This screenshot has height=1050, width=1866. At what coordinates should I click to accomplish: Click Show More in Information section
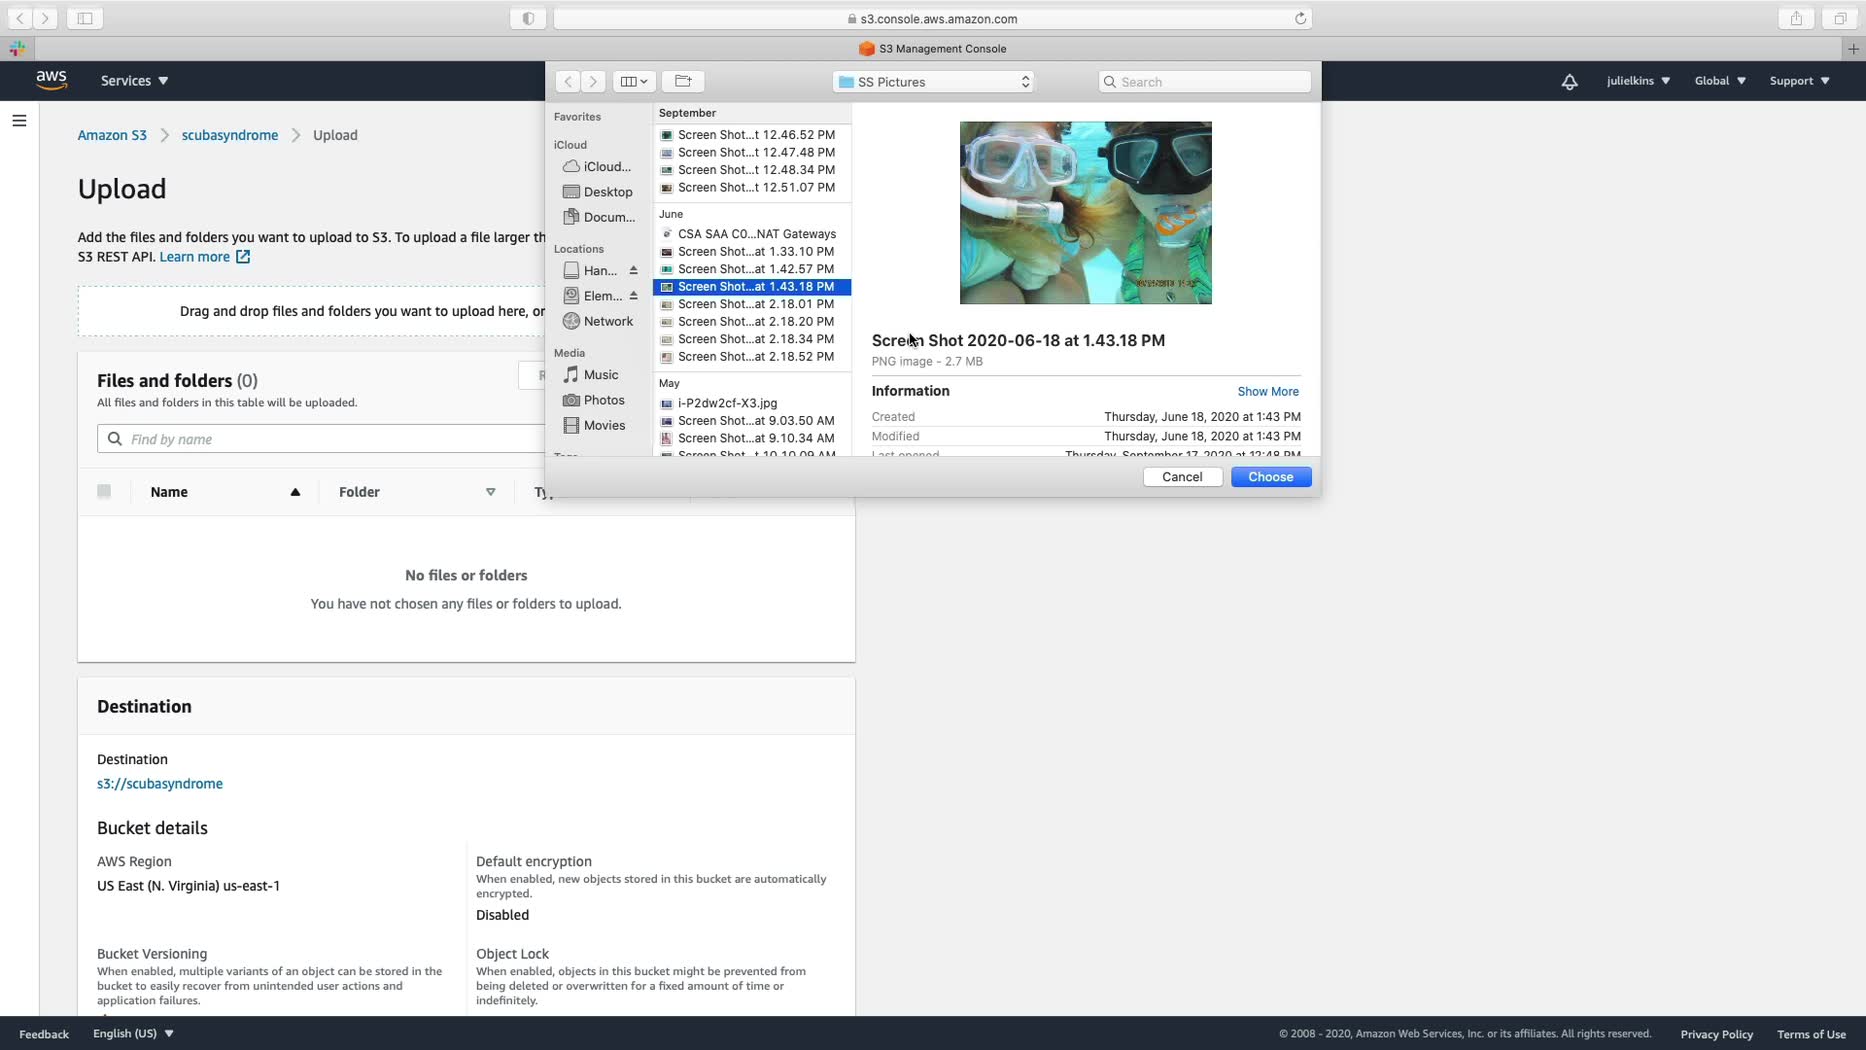[1268, 392]
